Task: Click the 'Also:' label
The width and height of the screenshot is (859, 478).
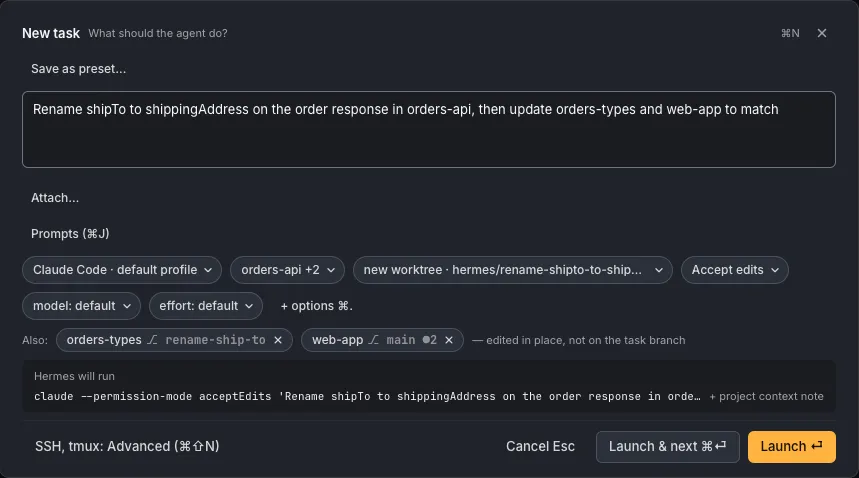Action: click(35, 341)
